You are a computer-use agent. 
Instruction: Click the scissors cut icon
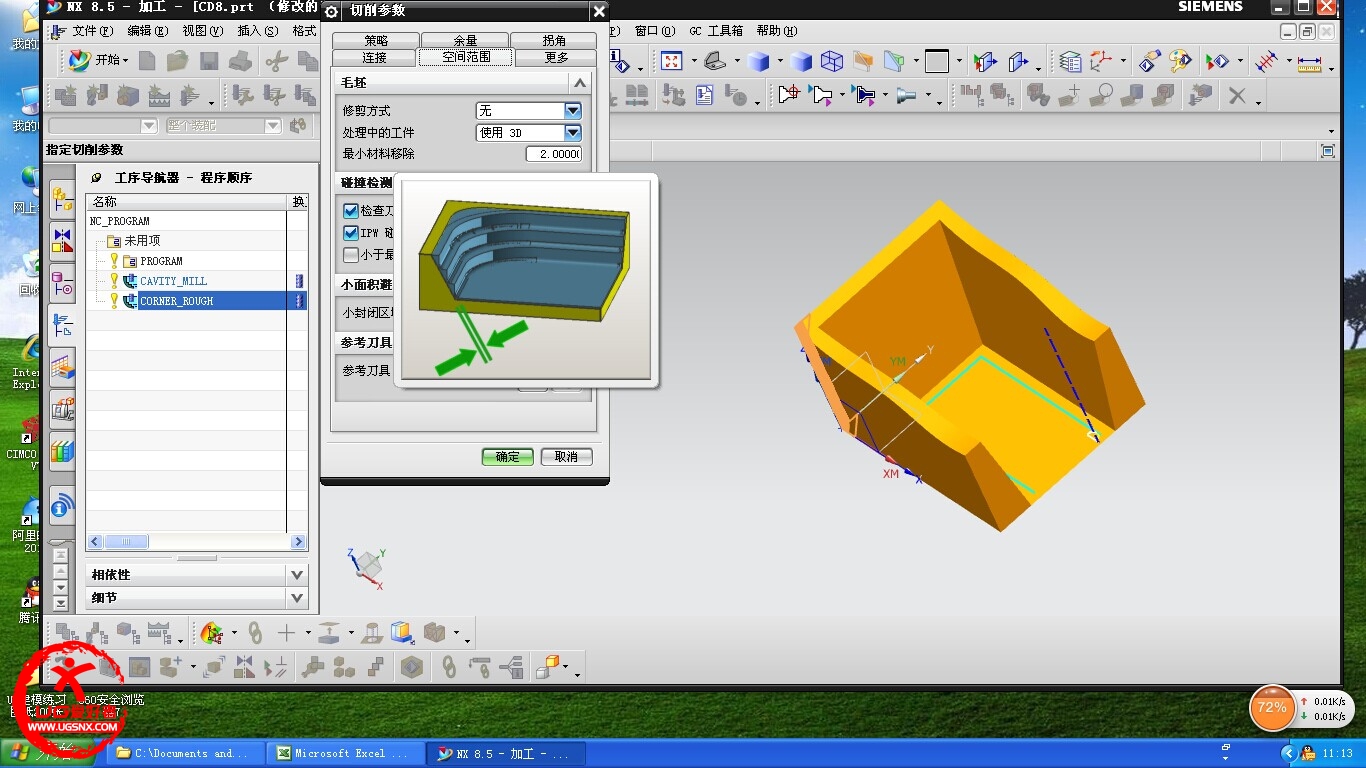tap(276, 61)
